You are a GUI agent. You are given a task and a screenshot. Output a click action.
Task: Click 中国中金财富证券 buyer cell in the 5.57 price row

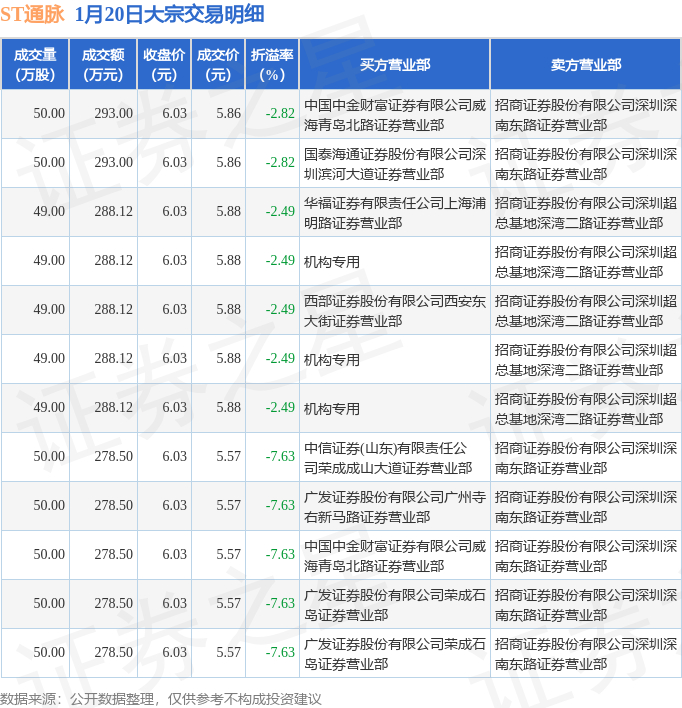tap(395, 556)
